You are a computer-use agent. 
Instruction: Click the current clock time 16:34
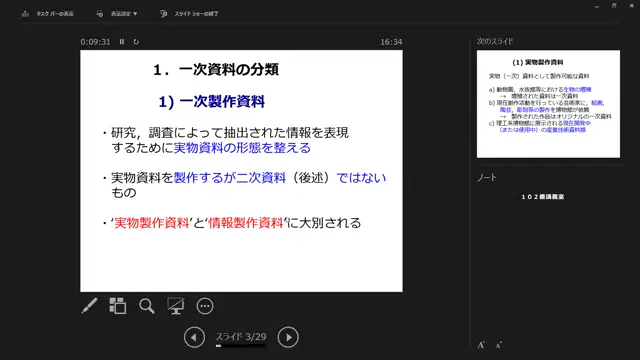point(391,42)
